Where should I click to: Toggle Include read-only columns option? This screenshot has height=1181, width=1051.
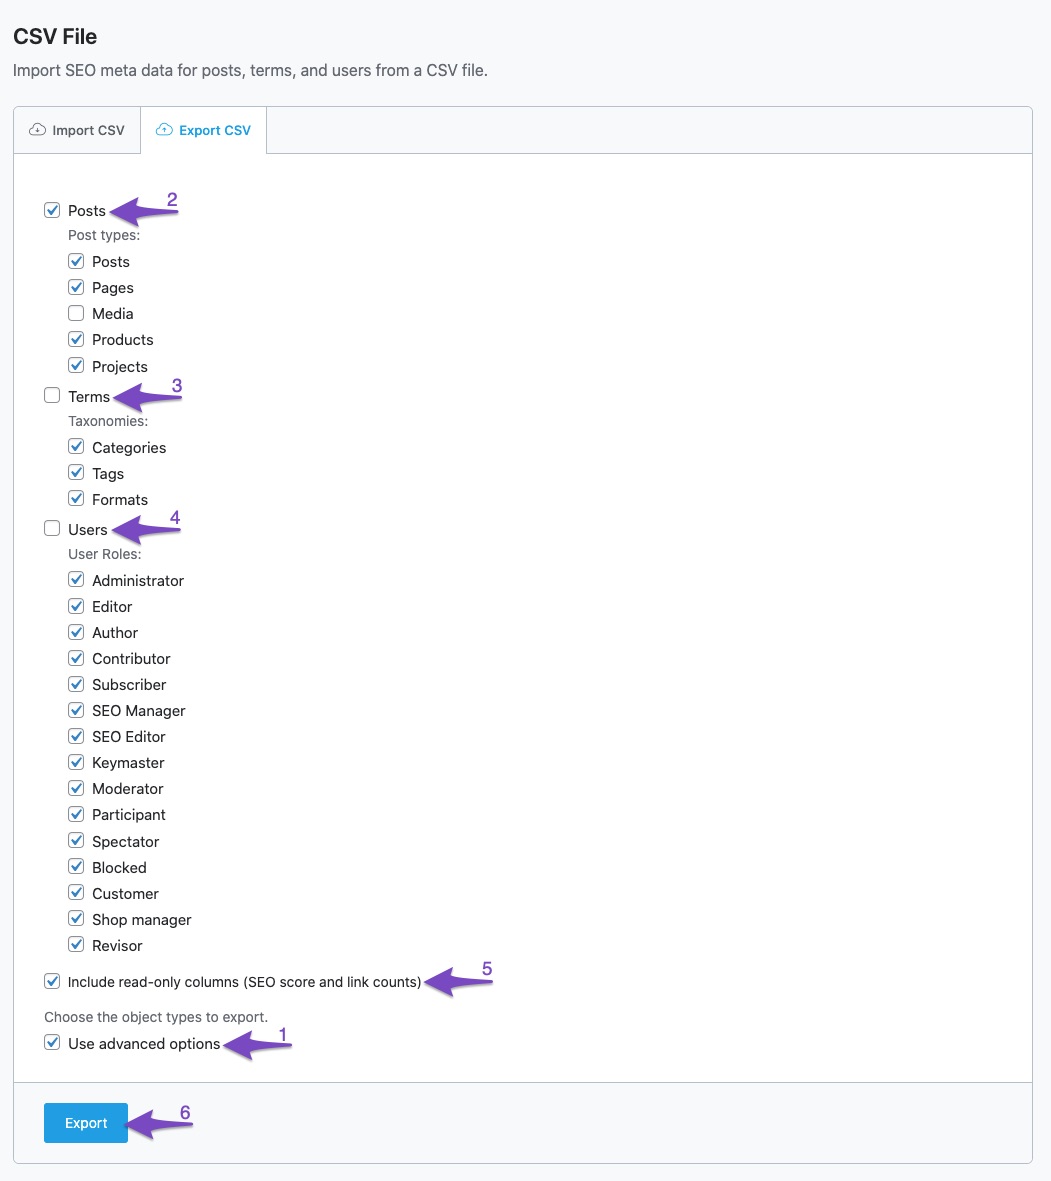tap(52, 982)
